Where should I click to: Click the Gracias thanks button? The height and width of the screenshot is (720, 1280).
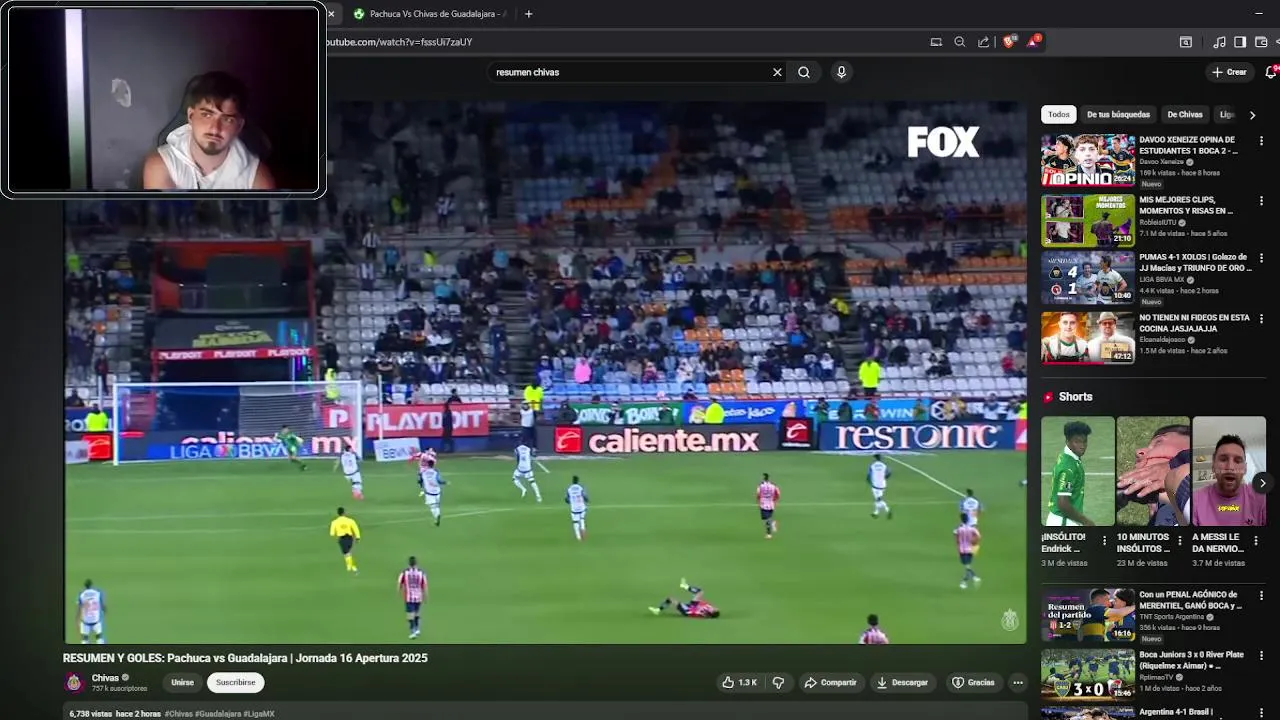pos(973,683)
